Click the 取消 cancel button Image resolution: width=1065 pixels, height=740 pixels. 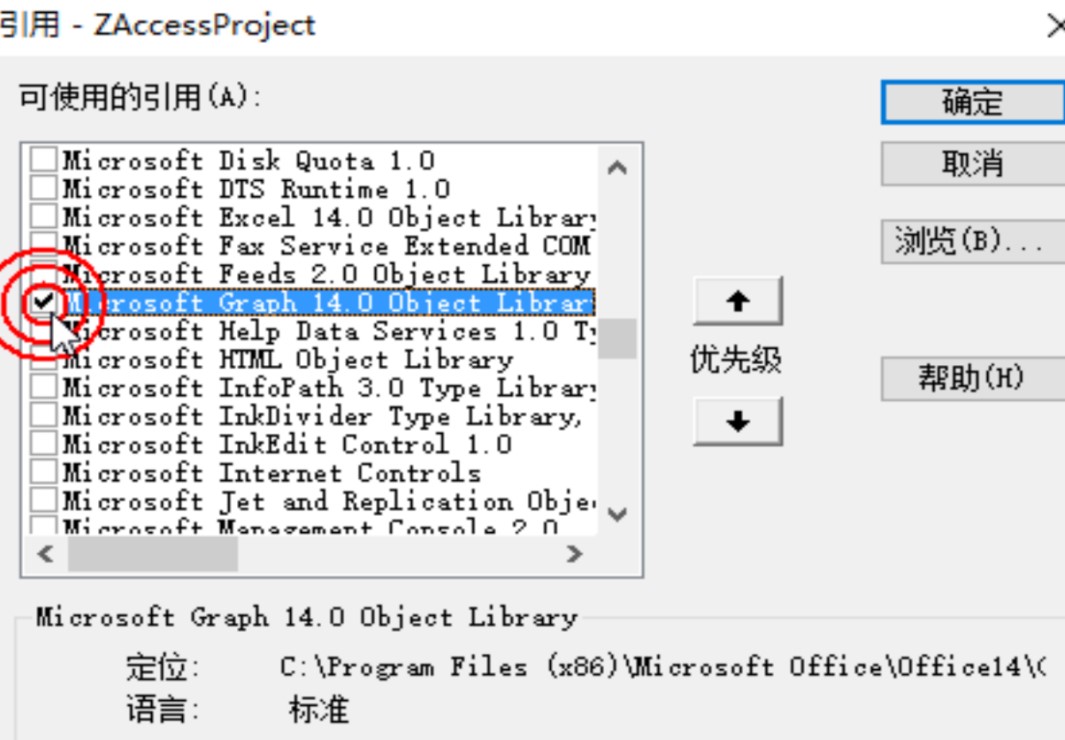coord(973,164)
